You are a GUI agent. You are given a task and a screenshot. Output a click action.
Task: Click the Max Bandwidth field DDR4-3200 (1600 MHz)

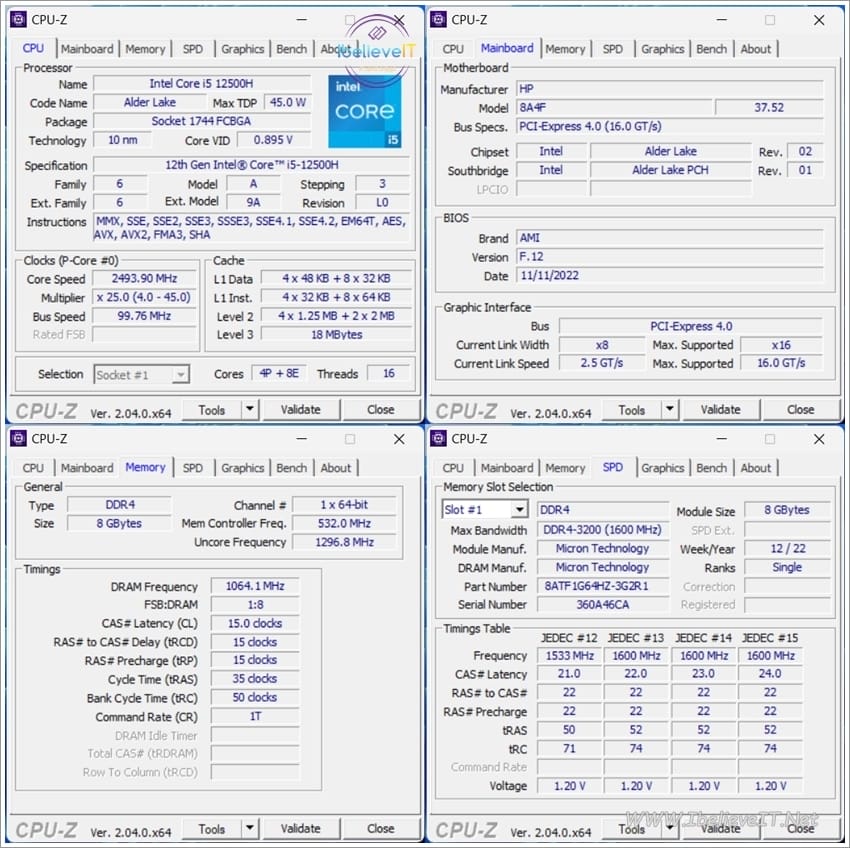[x=603, y=530]
